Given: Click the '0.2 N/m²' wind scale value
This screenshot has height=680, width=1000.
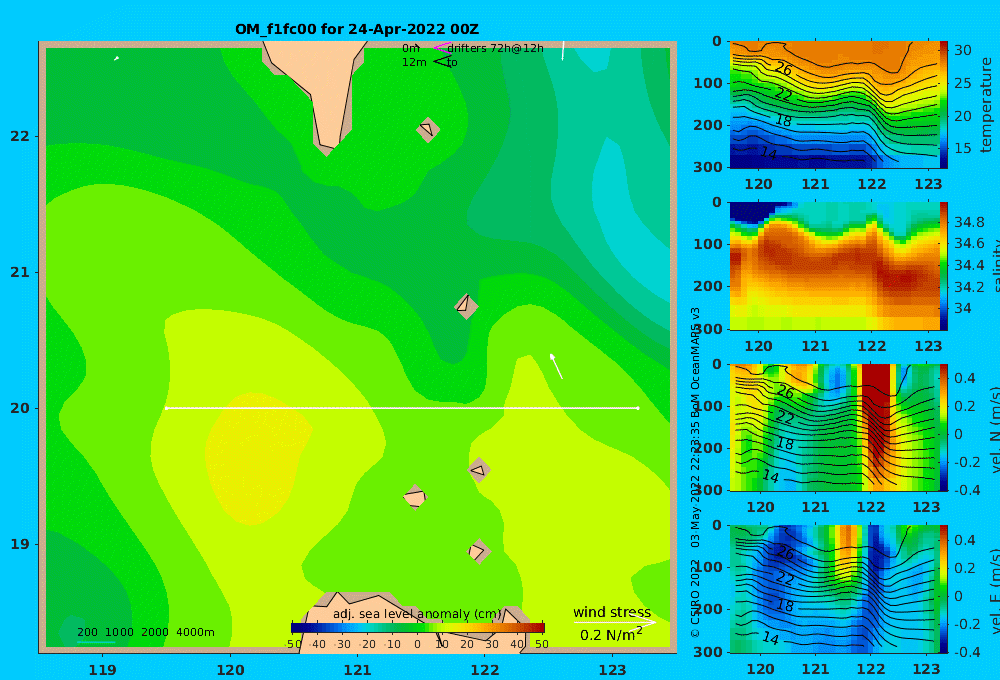Looking at the screenshot, I should pyautogui.click(x=611, y=634).
